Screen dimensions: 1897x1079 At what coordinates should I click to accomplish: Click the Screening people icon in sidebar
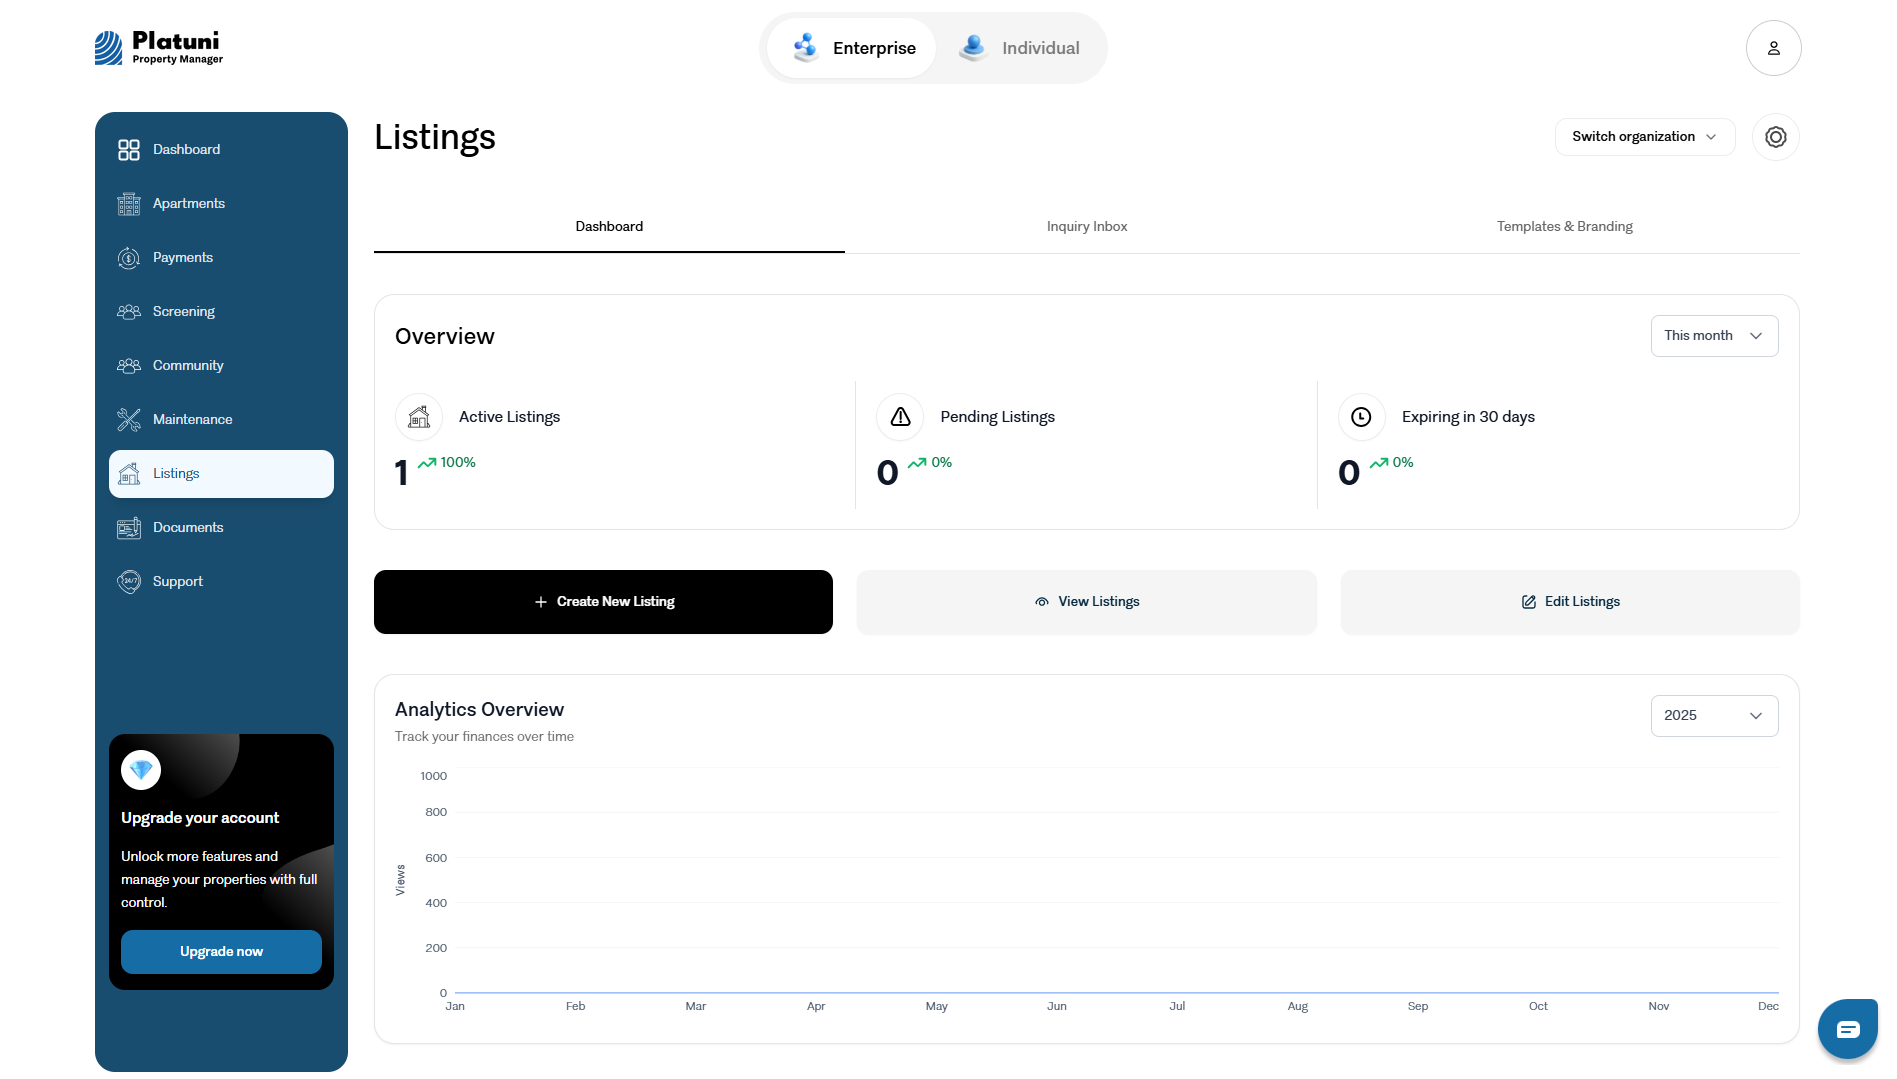(129, 312)
